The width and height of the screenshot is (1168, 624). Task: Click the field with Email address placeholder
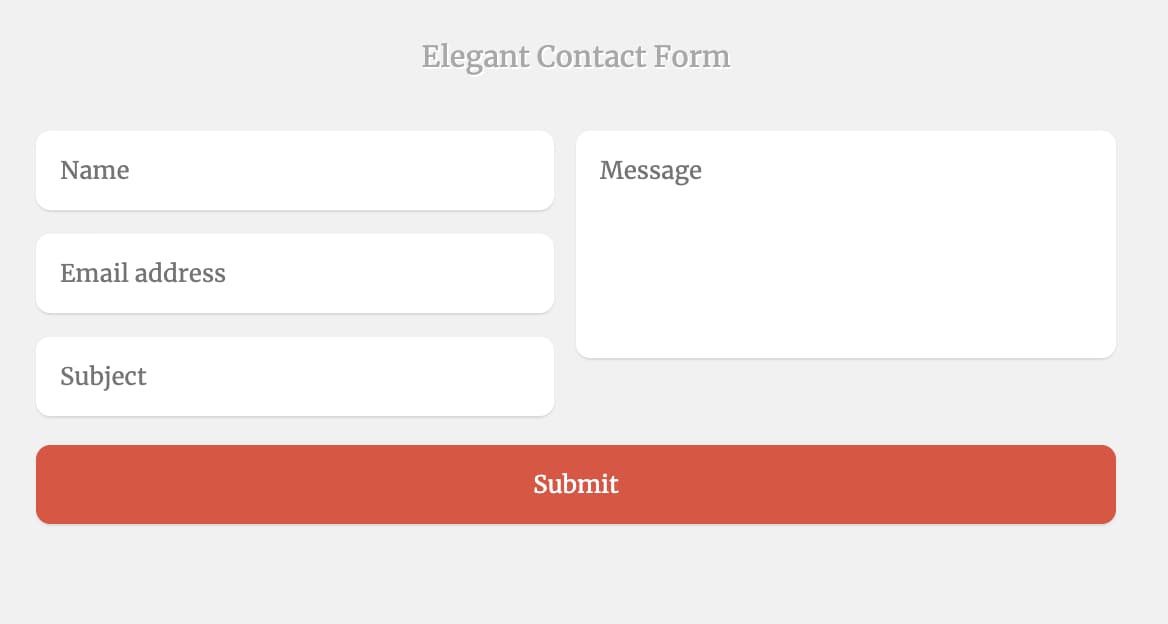(295, 273)
